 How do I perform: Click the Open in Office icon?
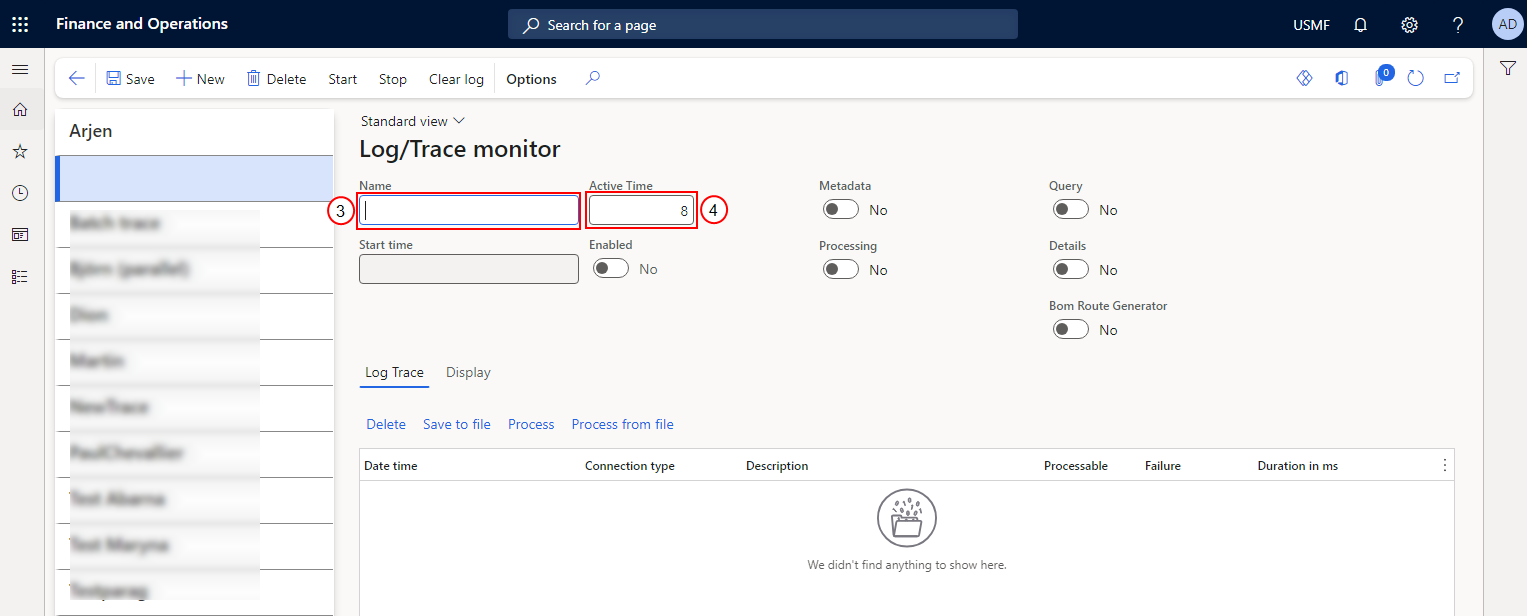pyautogui.click(x=1342, y=78)
